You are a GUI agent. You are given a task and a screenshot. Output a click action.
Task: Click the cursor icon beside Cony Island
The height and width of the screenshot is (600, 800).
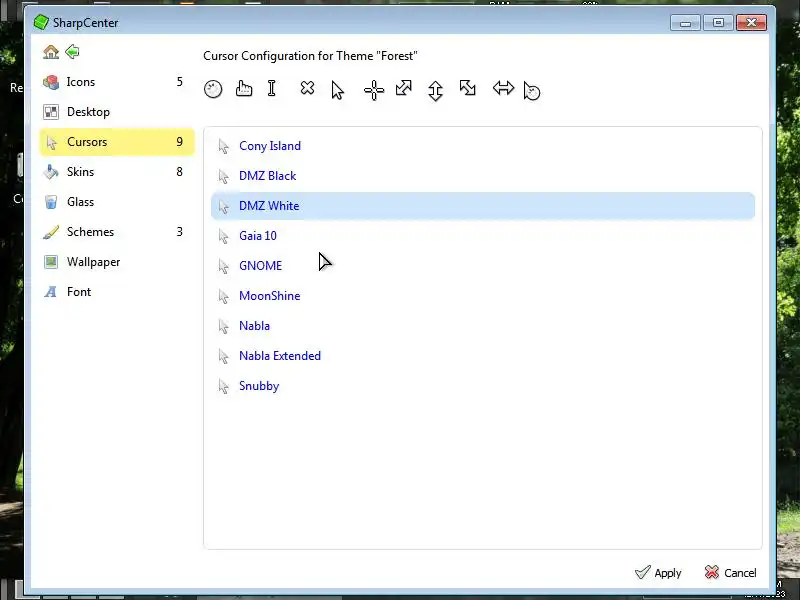click(223, 146)
